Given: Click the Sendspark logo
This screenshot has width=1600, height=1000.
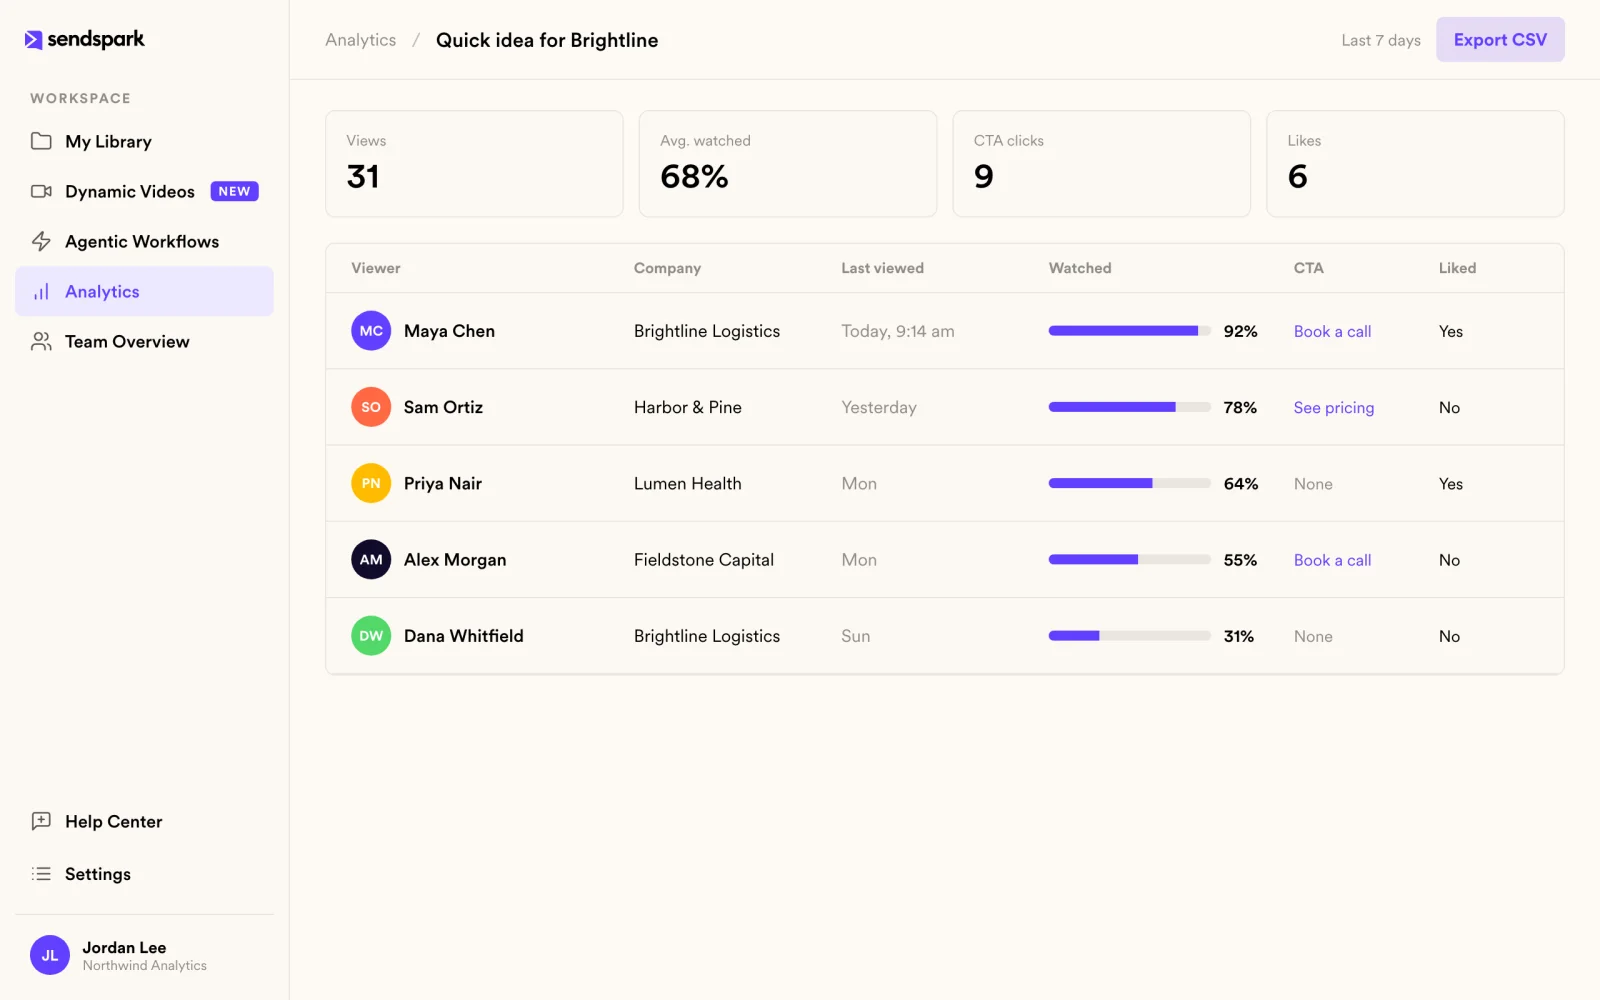Looking at the screenshot, I should pos(85,39).
